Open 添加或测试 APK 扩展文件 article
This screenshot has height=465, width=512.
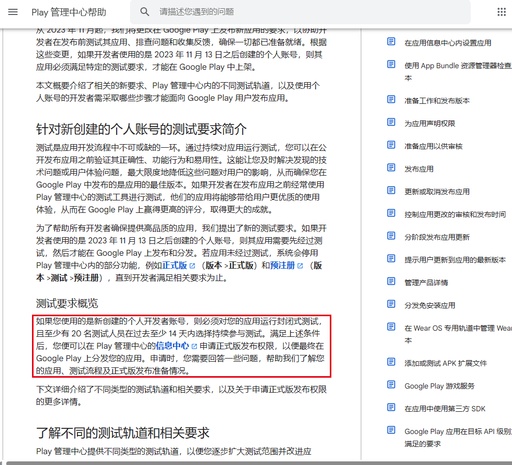pos(446,363)
